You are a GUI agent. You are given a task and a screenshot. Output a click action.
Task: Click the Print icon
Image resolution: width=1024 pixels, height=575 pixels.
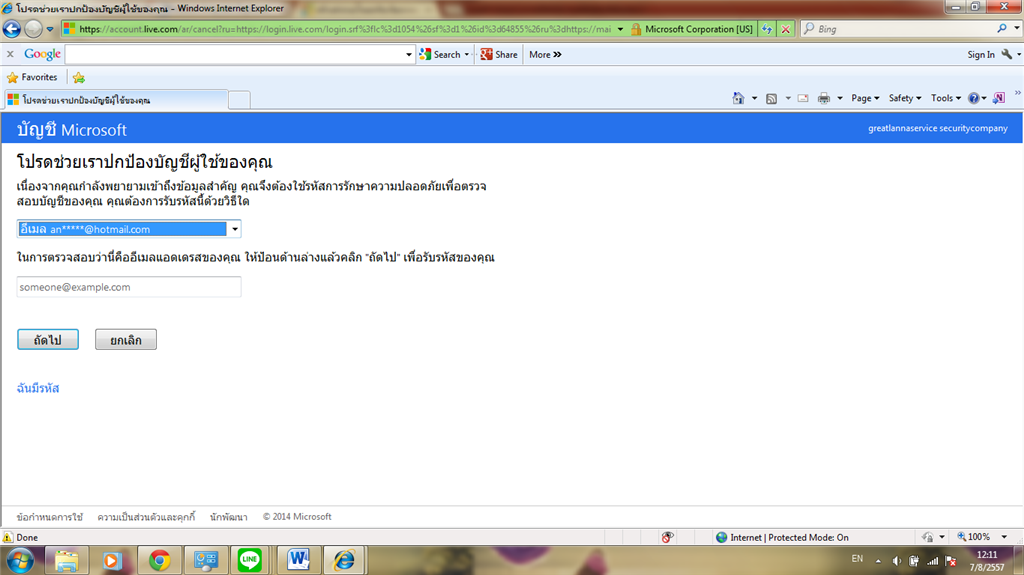click(824, 98)
